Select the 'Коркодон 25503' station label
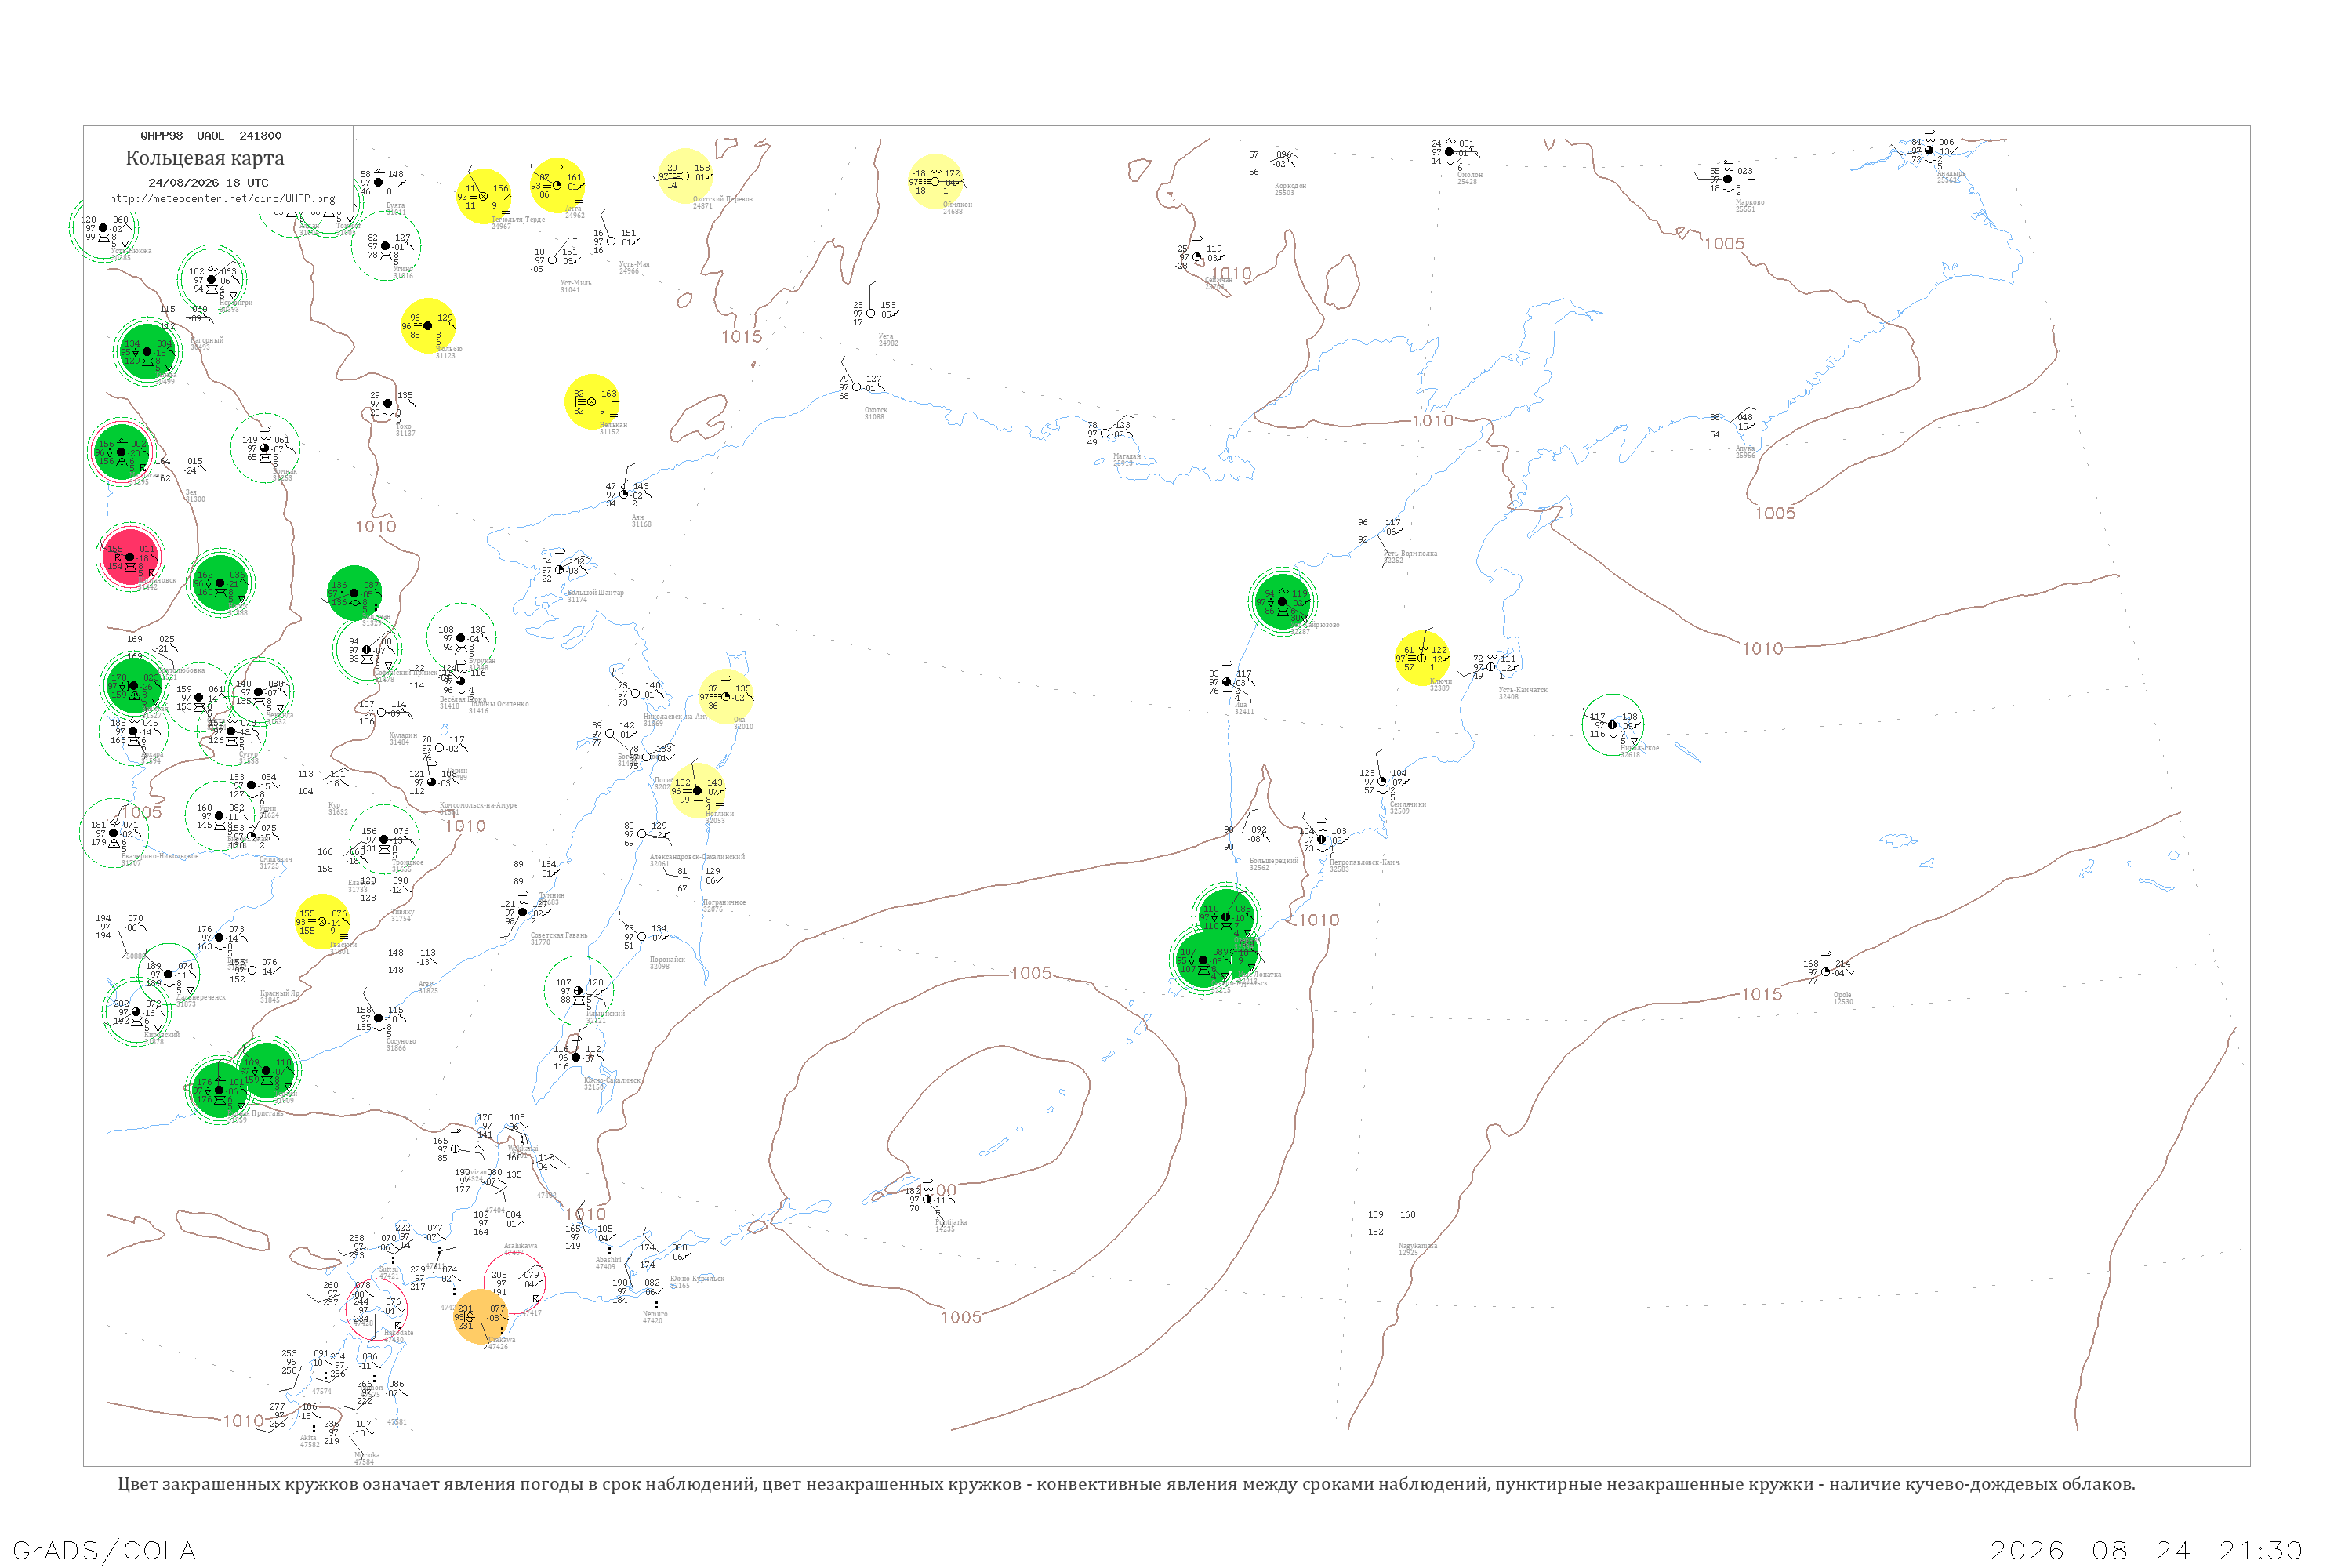The height and width of the screenshot is (1568, 2352). coord(1290,189)
